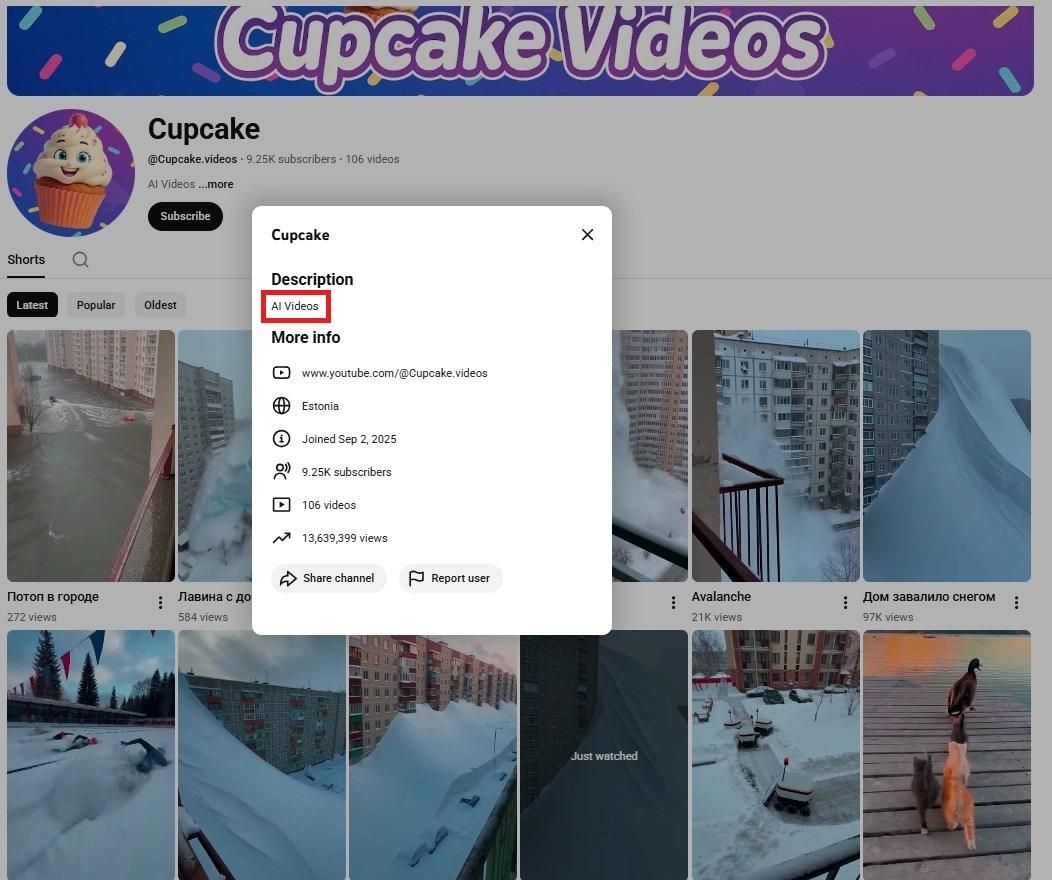Open three-dot menu for Дом завалило снегом
The width and height of the screenshot is (1052, 880).
coord(1016,603)
